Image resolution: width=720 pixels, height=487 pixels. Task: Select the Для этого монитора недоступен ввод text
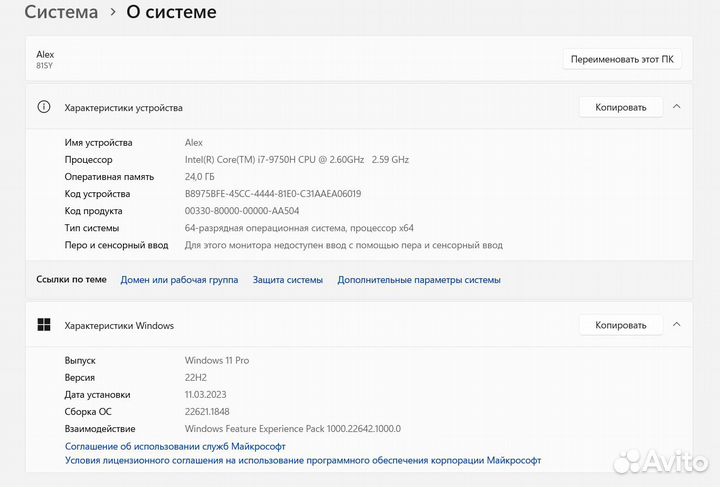pyautogui.click(x=343, y=245)
